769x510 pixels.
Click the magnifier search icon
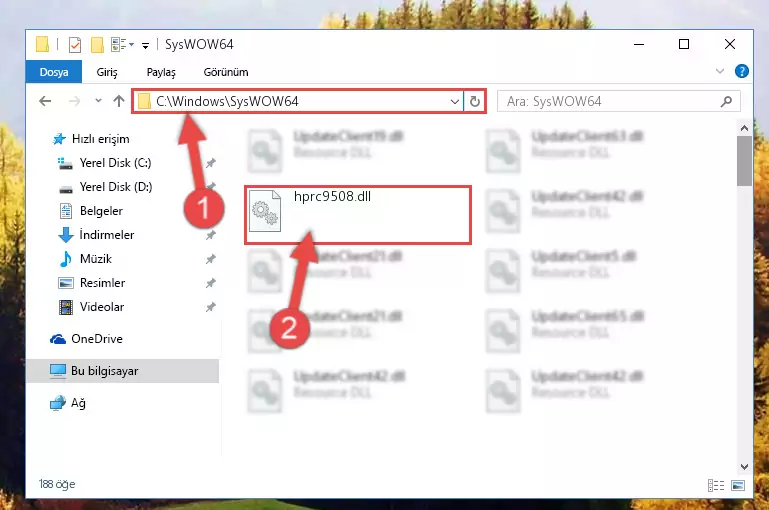tap(726, 102)
